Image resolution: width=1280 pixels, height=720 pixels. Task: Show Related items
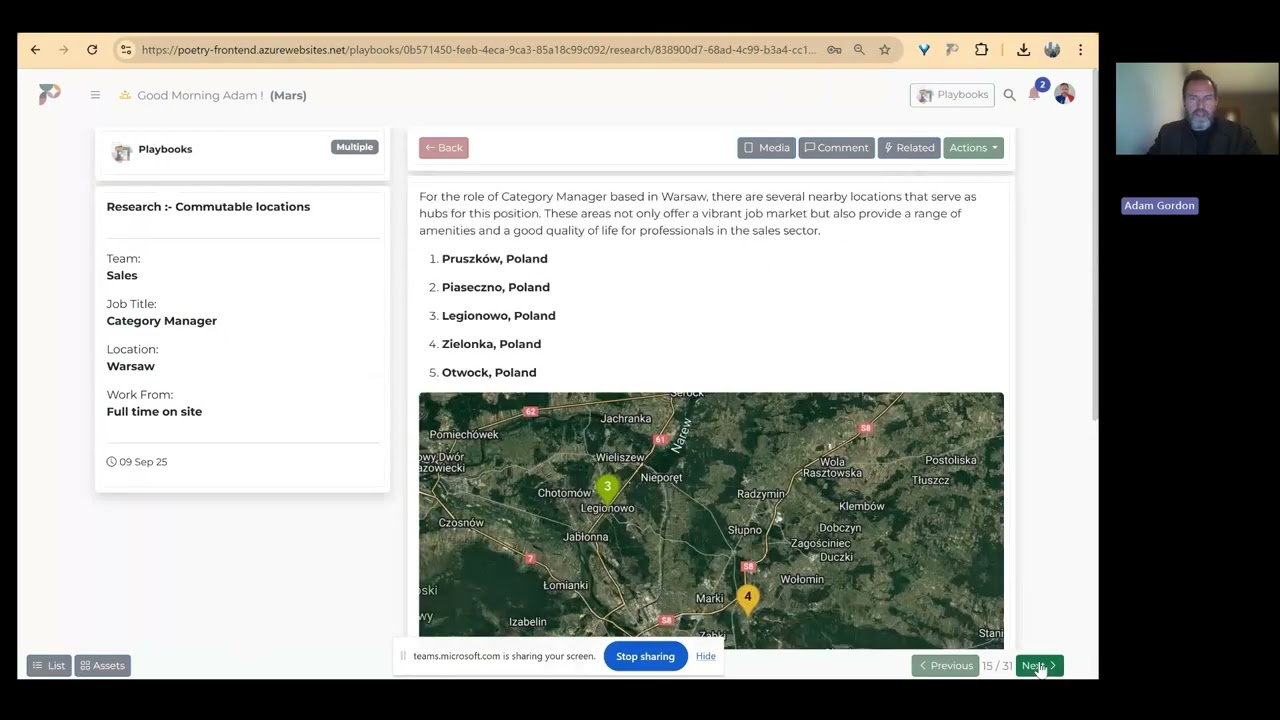click(909, 148)
